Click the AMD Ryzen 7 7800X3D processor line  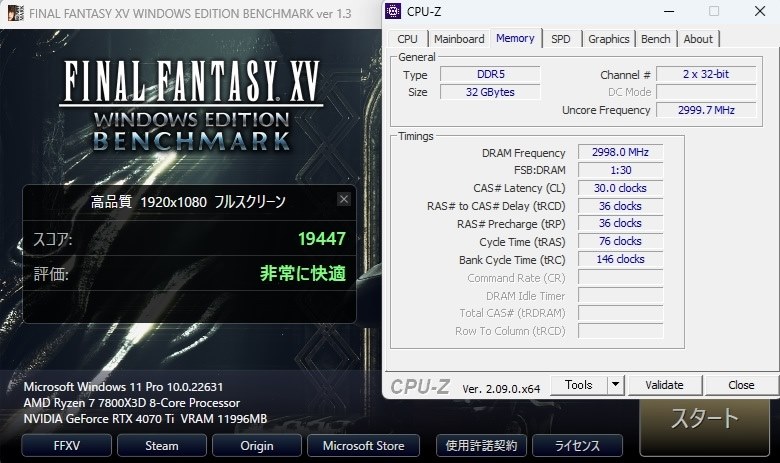(x=131, y=403)
